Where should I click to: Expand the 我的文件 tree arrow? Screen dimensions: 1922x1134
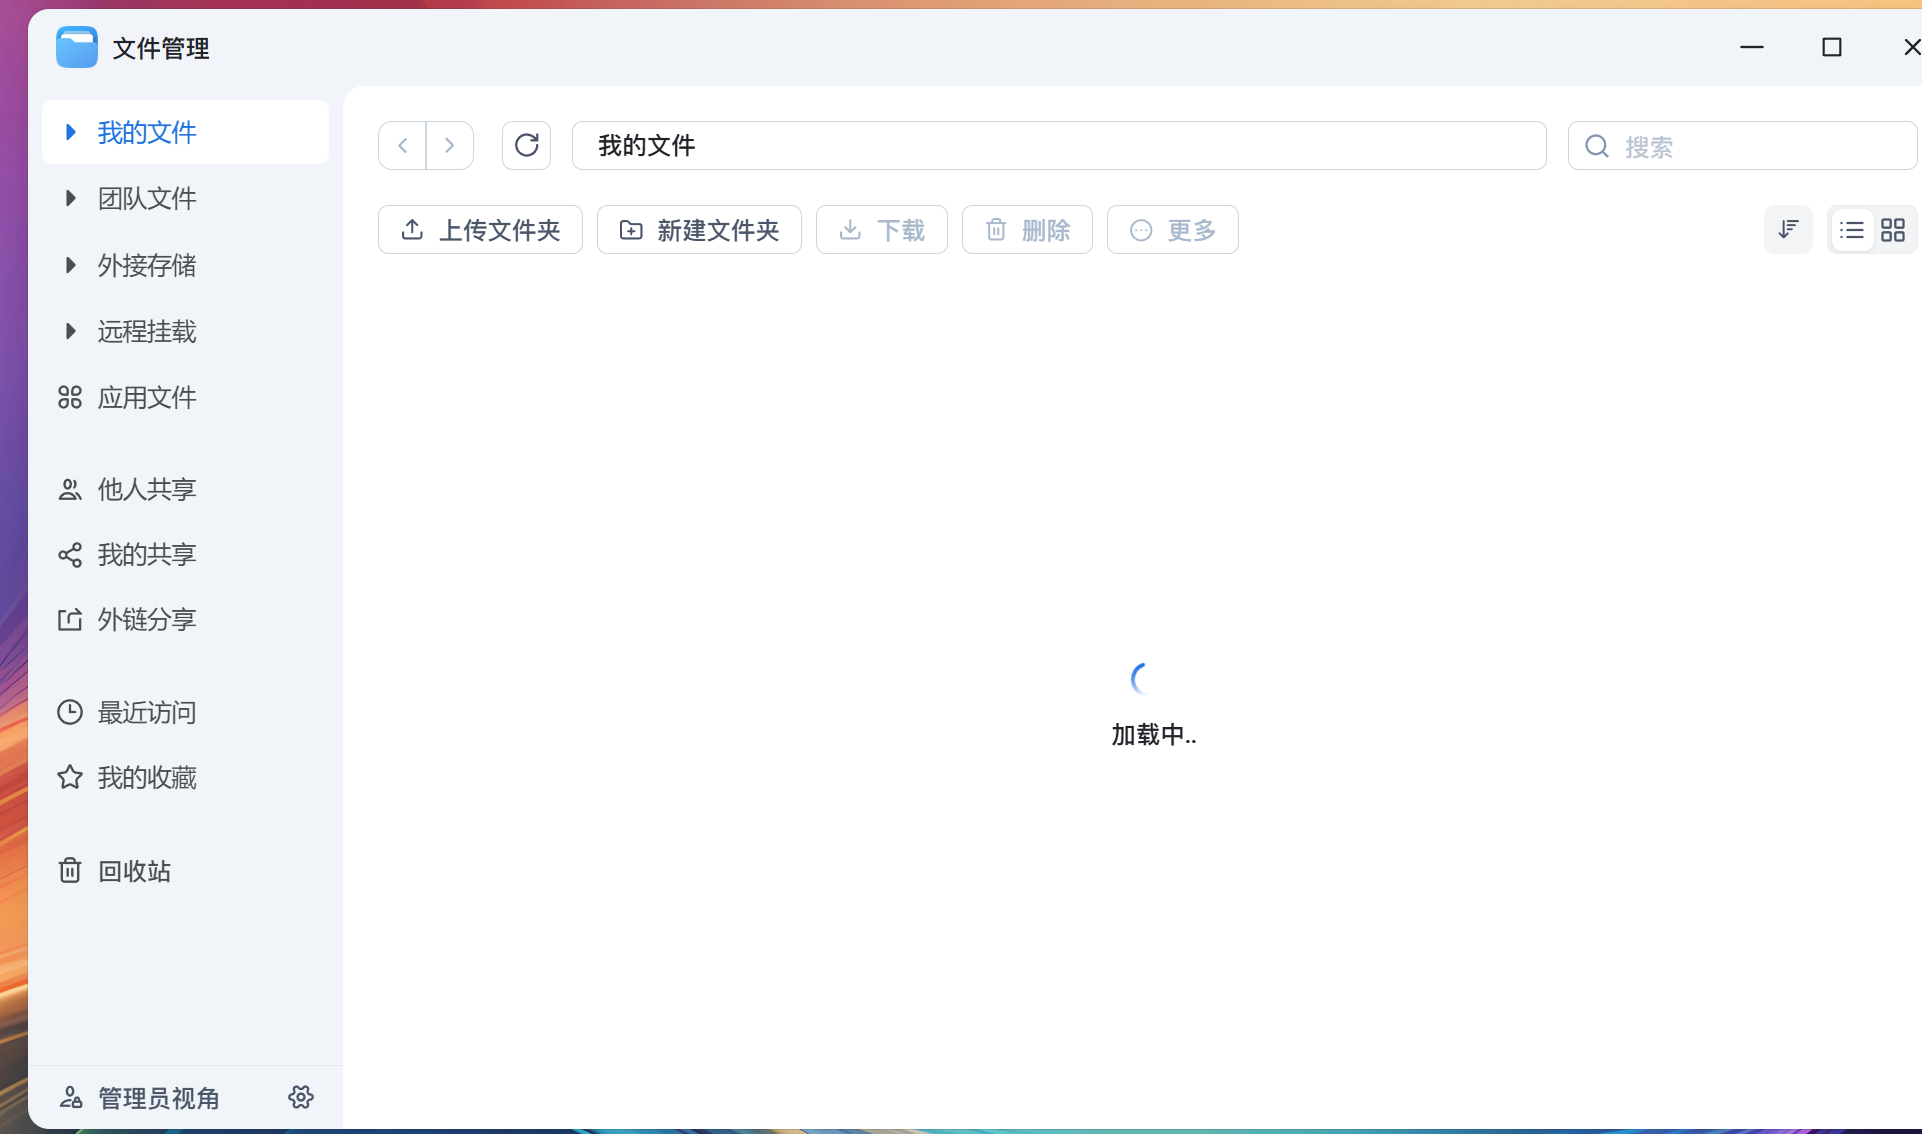70,132
